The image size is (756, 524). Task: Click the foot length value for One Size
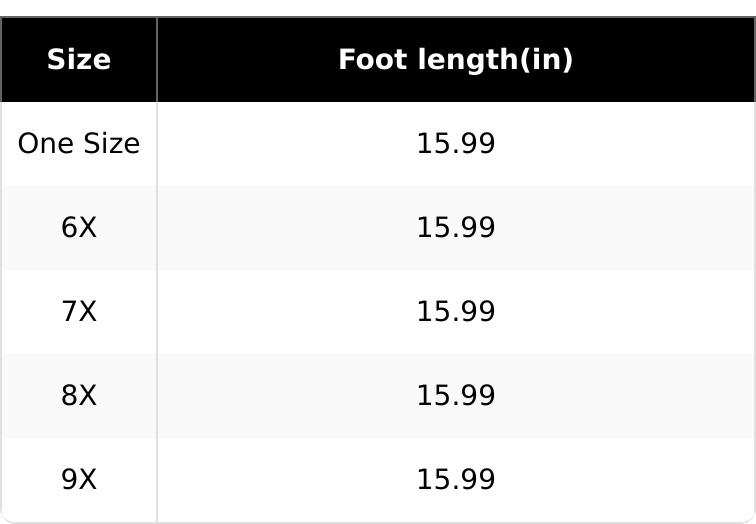click(455, 144)
